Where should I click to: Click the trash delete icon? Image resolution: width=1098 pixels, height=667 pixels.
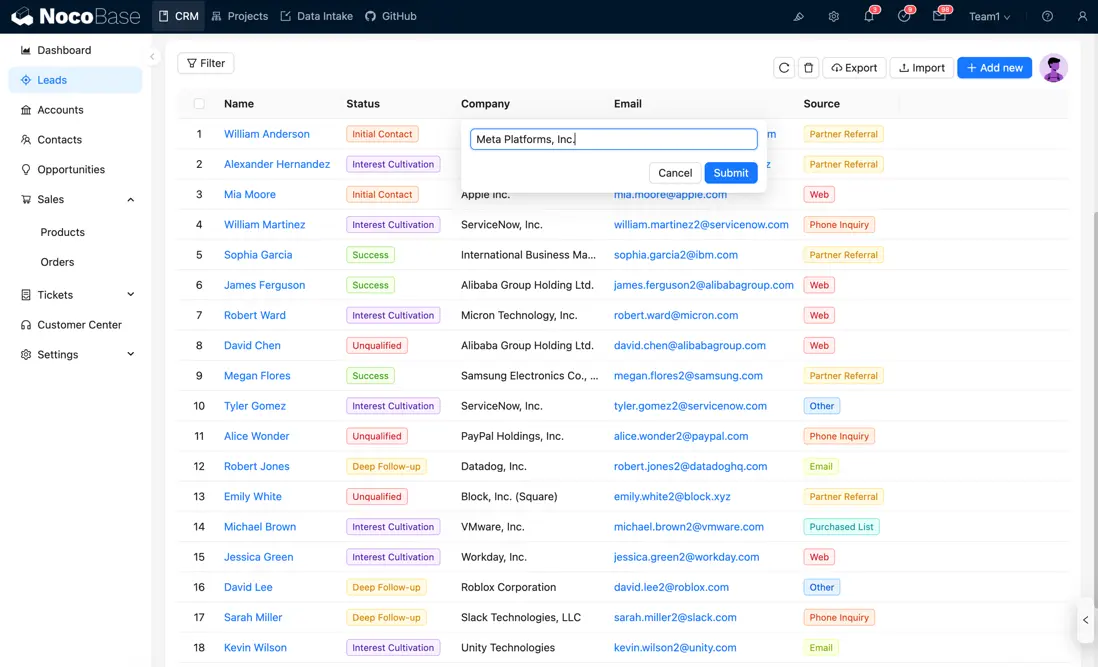click(x=809, y=68)
